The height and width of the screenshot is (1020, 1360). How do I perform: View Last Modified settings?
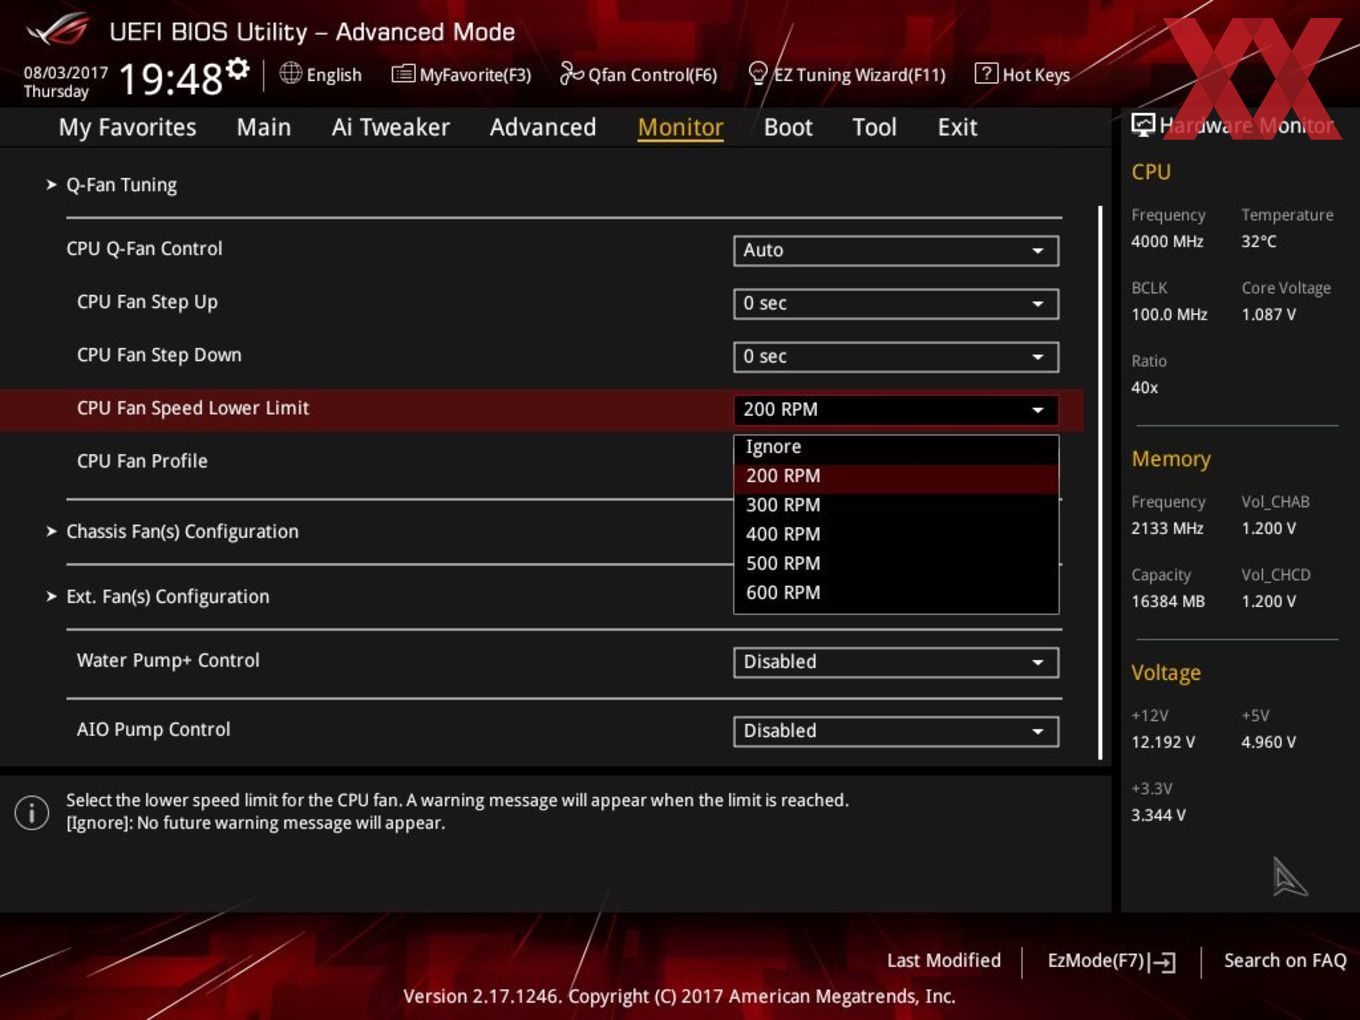(x=943, y=960)
